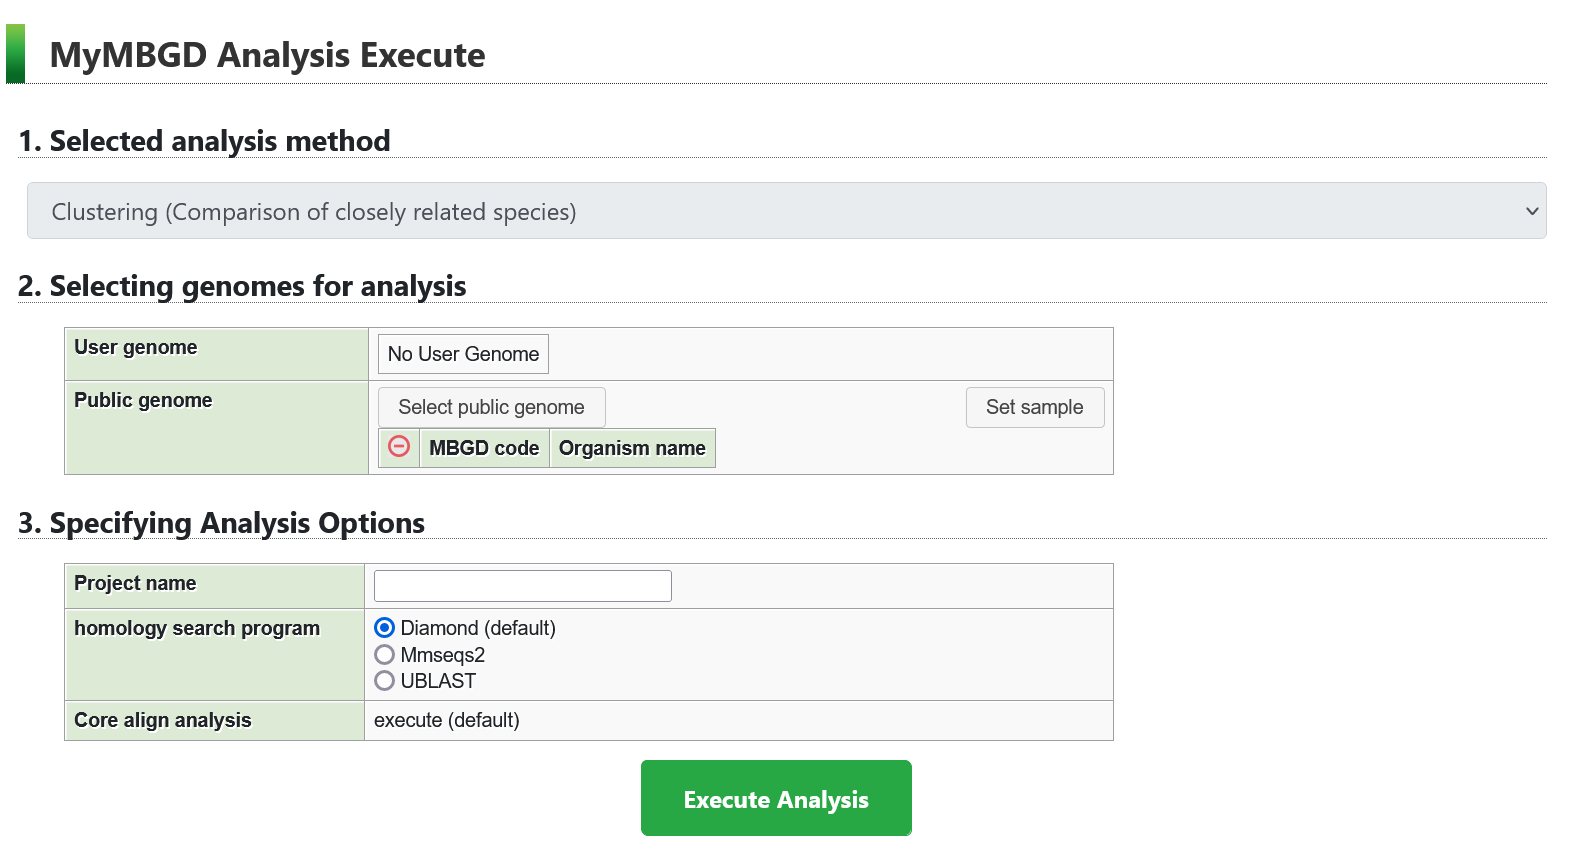Click the Set sample button
Viewport: 1570px width, 847px height.
(1034, 407)
